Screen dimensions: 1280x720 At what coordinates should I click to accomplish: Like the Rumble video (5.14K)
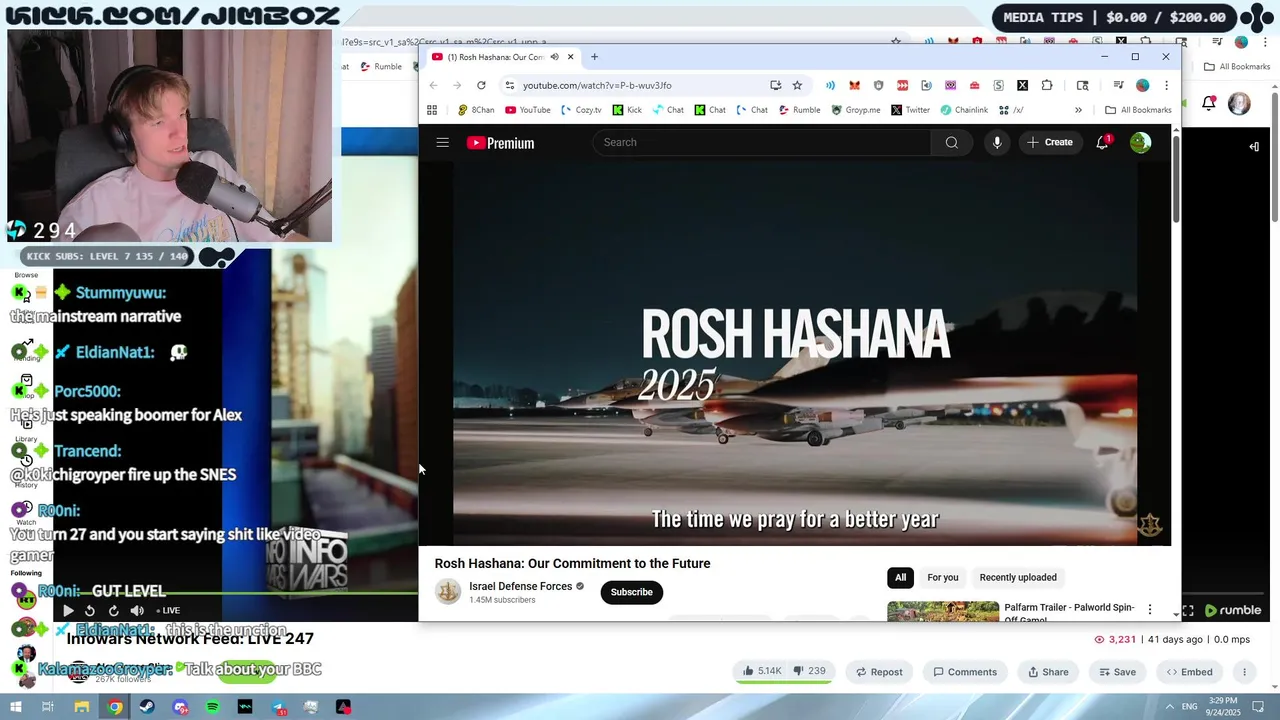coord(762,671)
